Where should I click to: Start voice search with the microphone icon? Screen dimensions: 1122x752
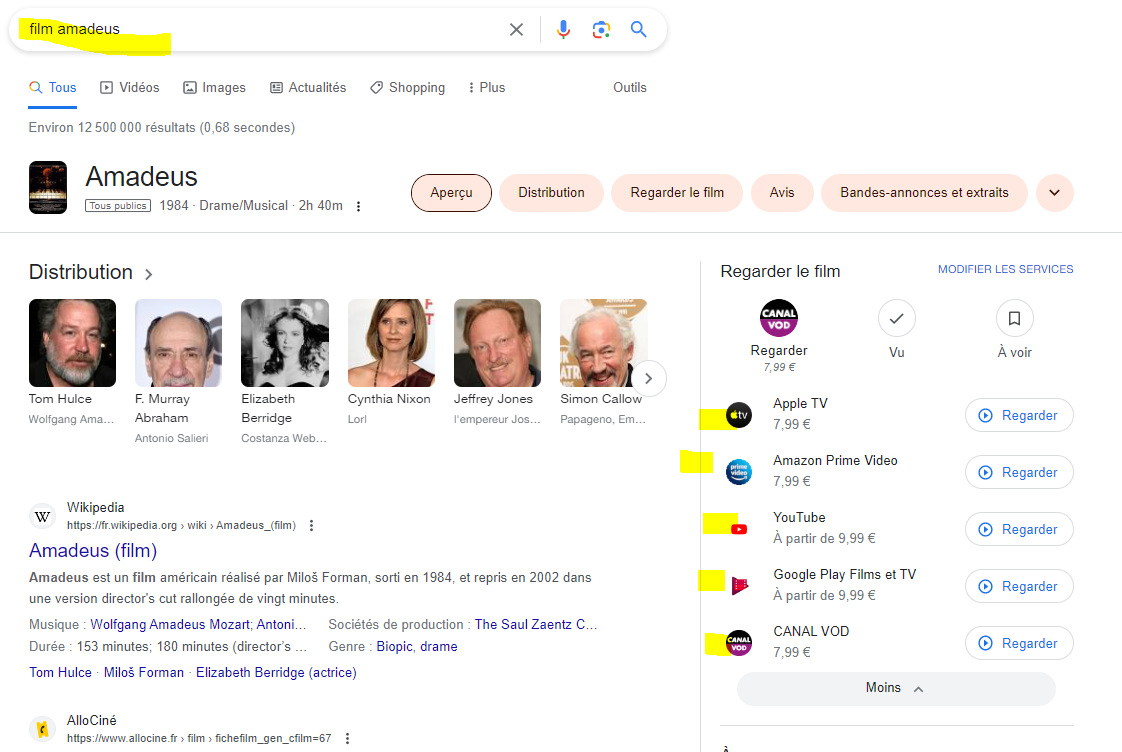[563, 29]
